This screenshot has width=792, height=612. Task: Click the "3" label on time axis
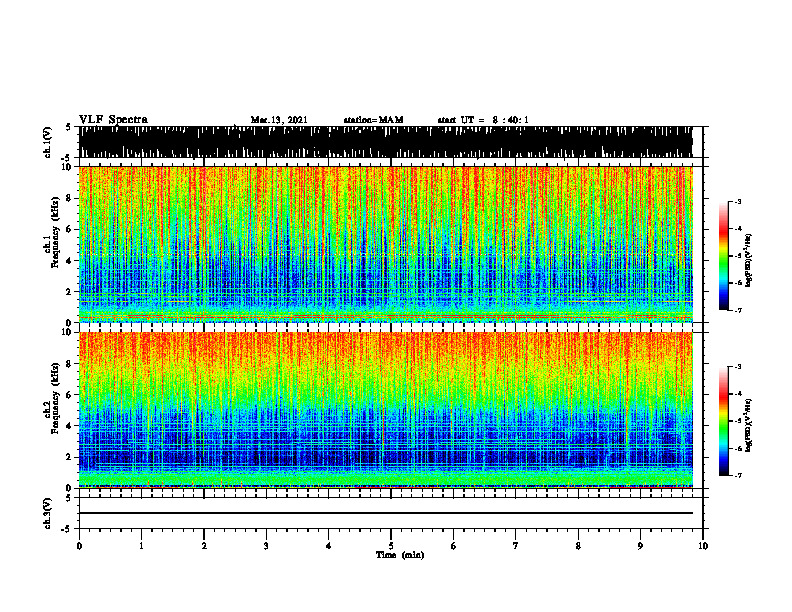(x=266, y=546)
